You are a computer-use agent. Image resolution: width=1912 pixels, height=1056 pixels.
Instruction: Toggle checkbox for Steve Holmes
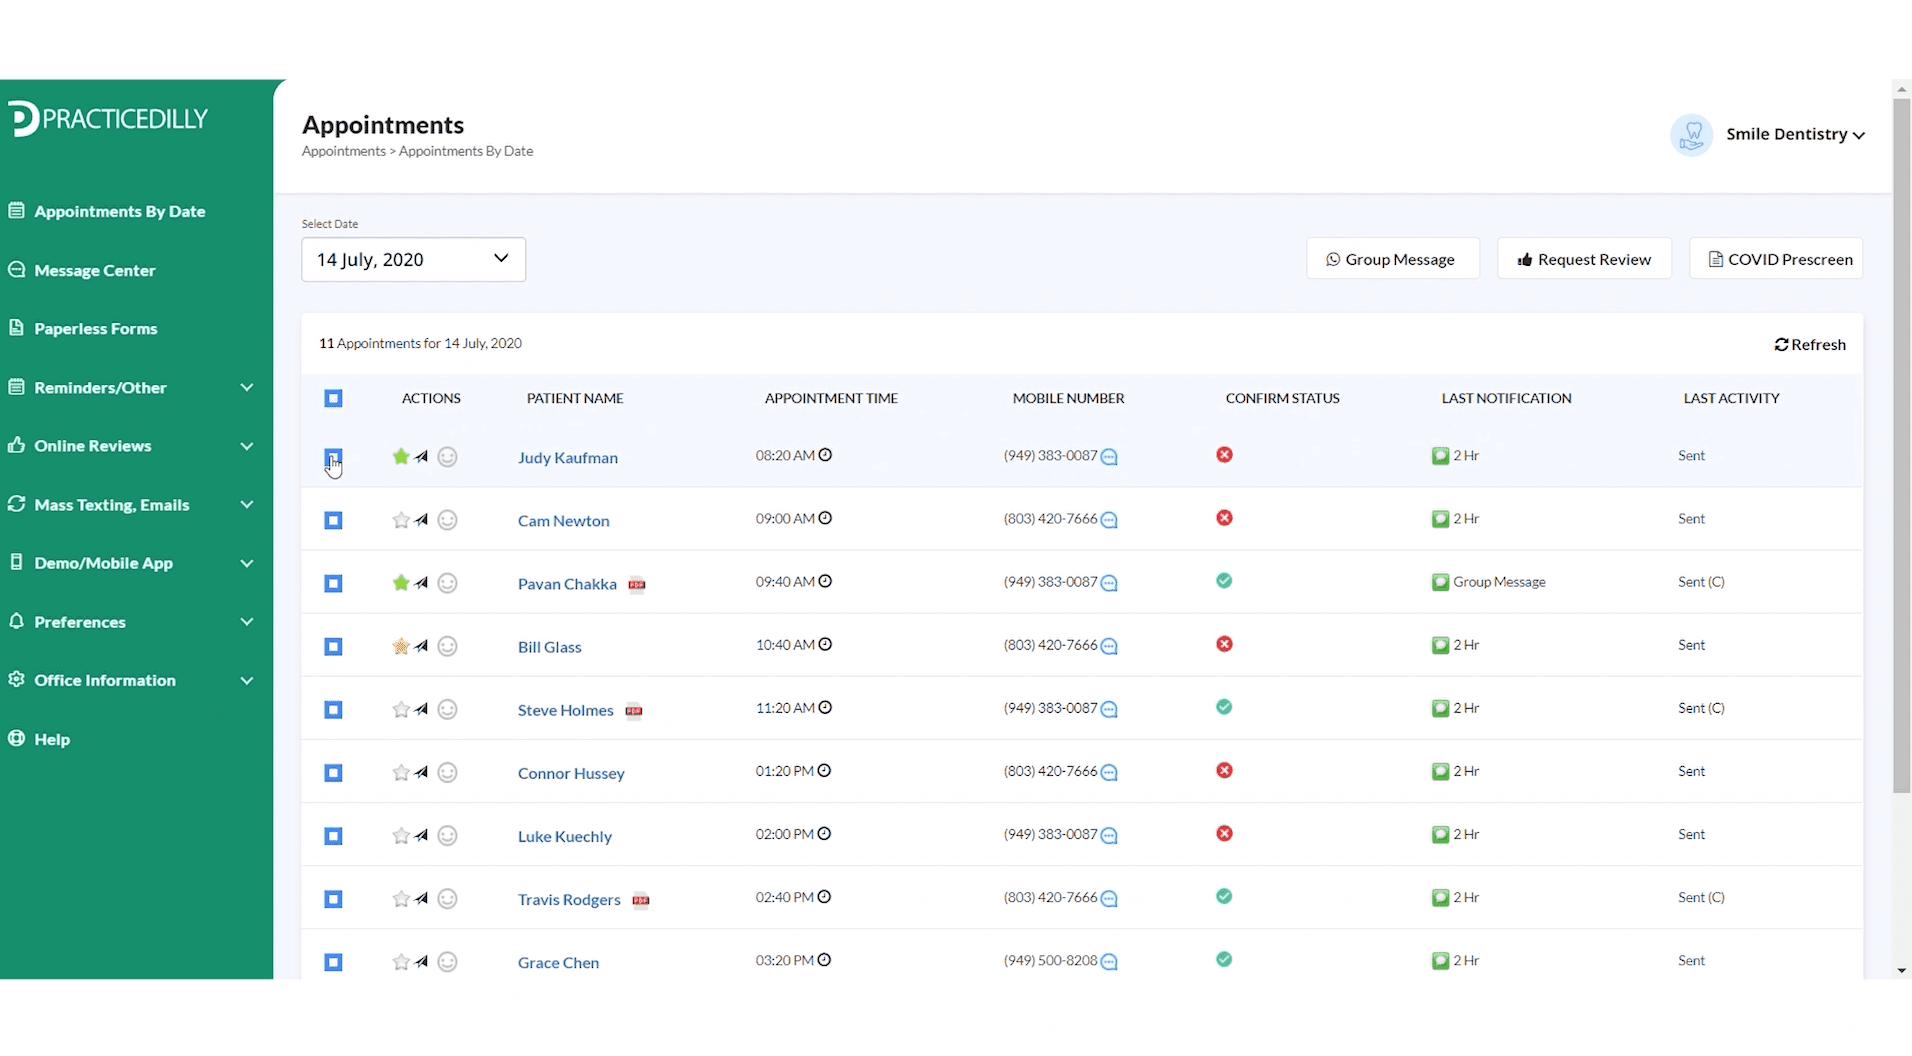click(x=334, y=710)
